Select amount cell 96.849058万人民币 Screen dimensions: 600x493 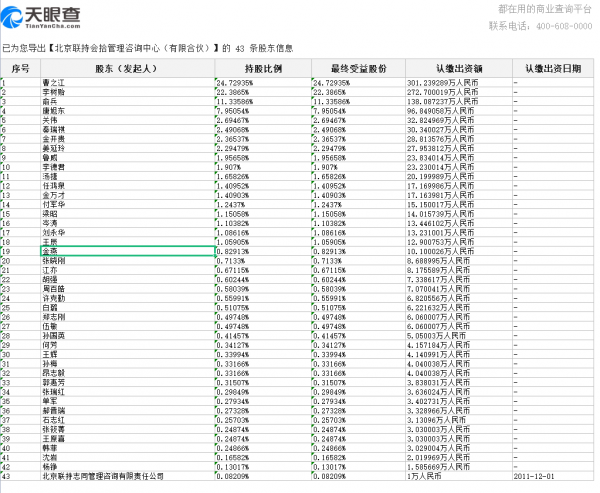click(x=459, y=111)
